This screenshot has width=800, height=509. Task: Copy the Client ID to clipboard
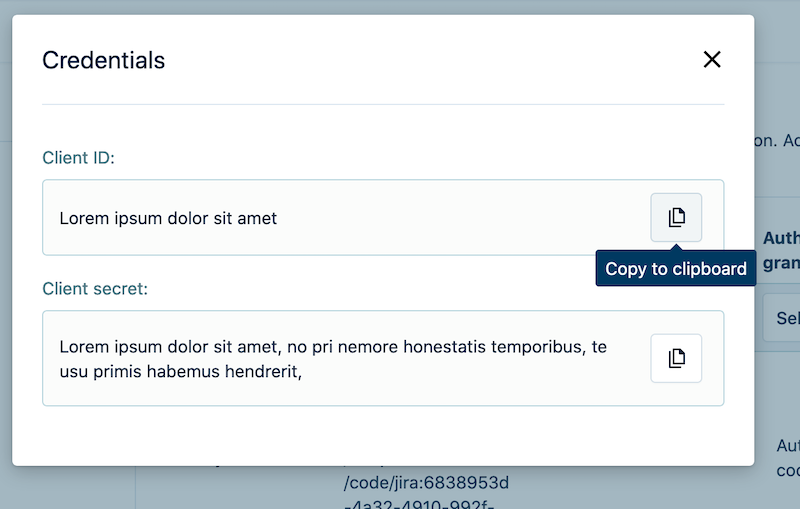(x=676, y=217)
